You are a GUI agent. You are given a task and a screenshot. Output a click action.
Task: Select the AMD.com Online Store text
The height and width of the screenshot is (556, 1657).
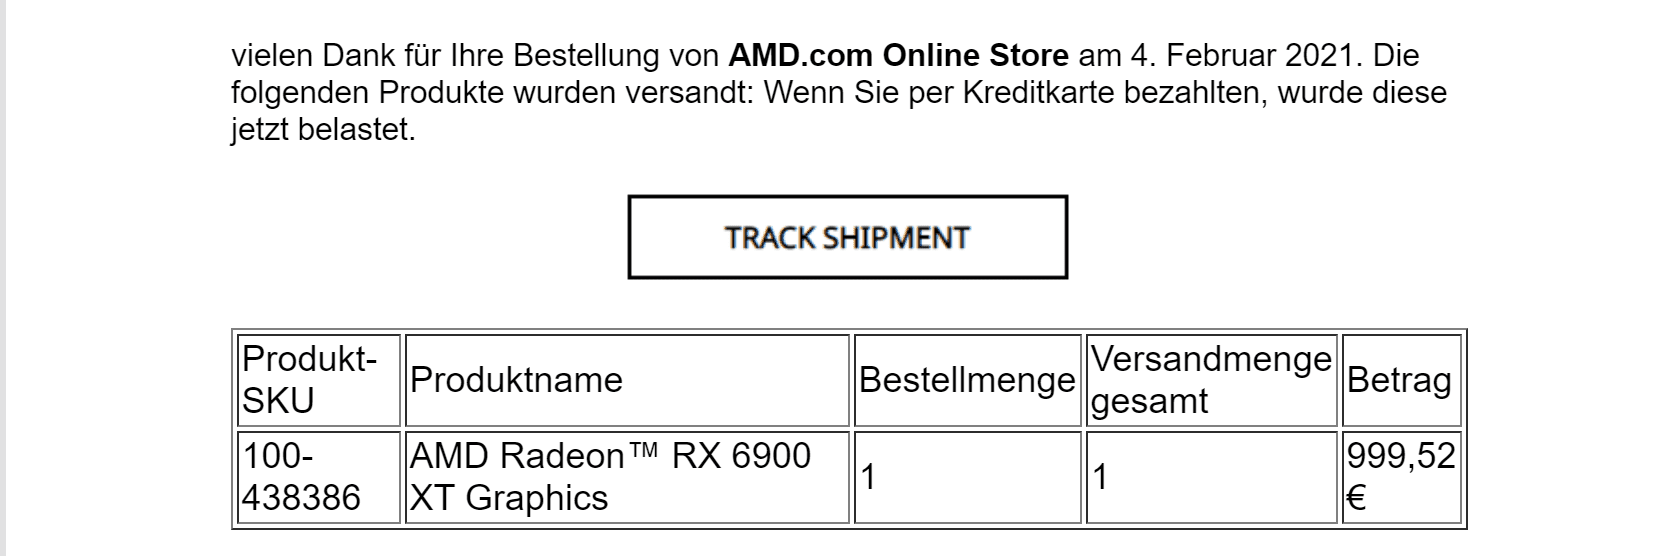[x=898, y=54]
